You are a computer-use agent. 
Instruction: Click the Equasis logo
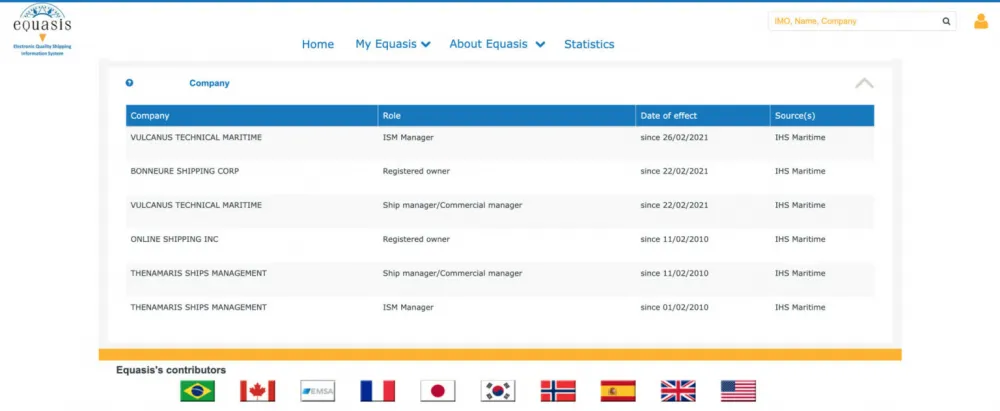43,29
